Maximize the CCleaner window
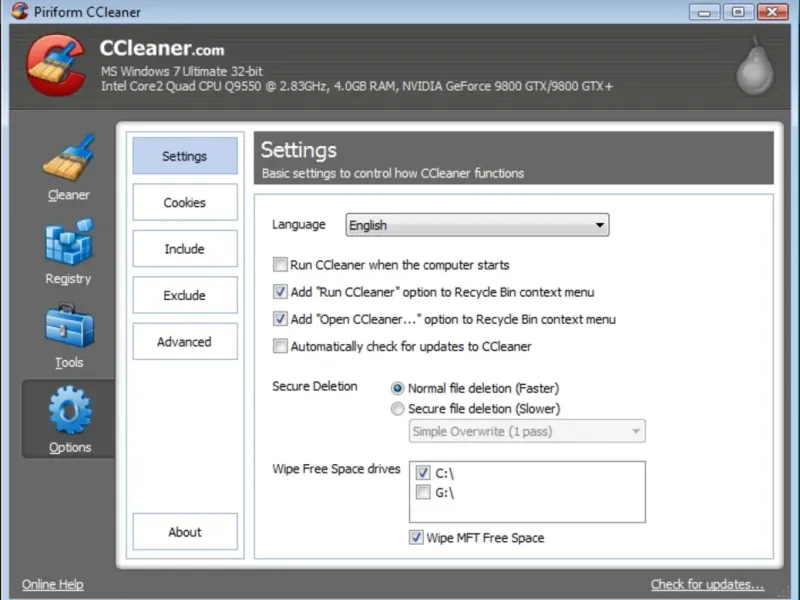This screenshot has height=600, width=800. pyautogui.click(x=738, y=12)
